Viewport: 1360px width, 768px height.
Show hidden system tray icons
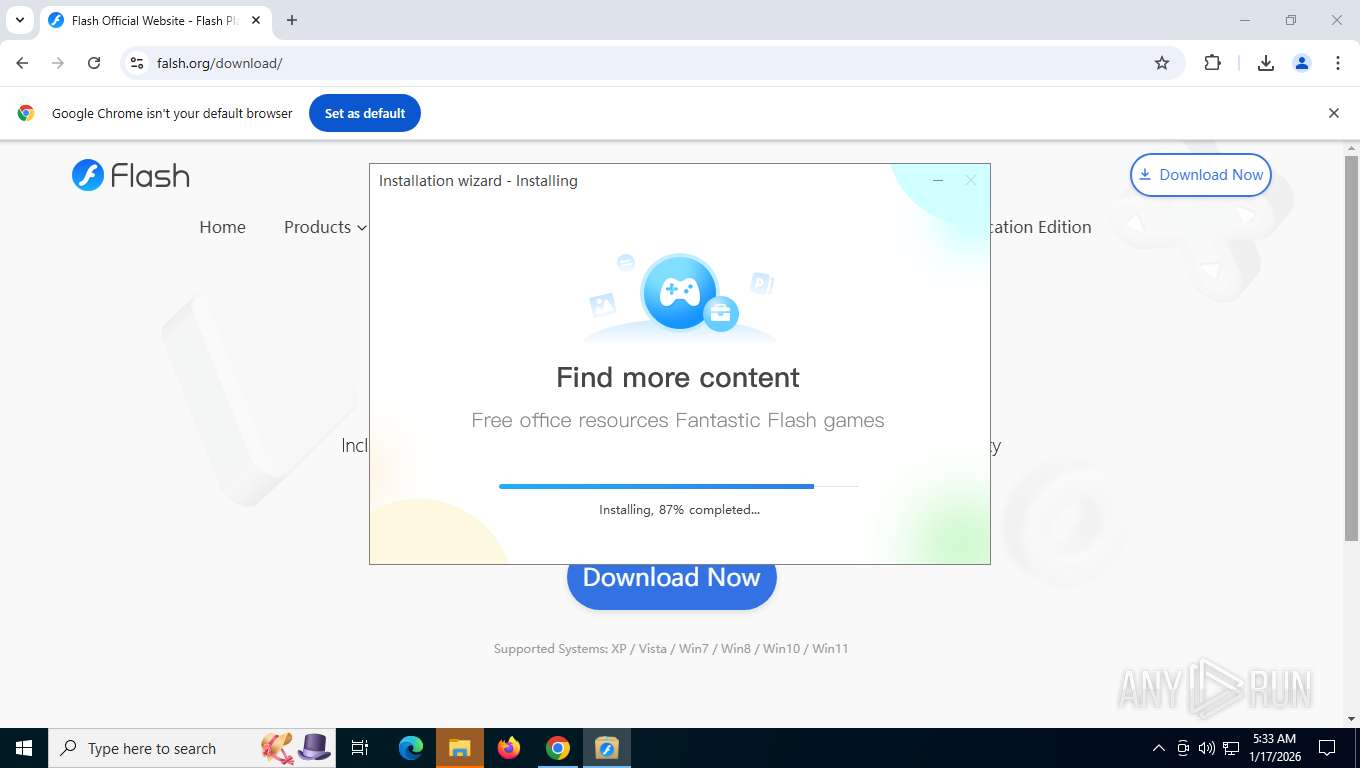pyautogui.click(x=1159, y=748)
